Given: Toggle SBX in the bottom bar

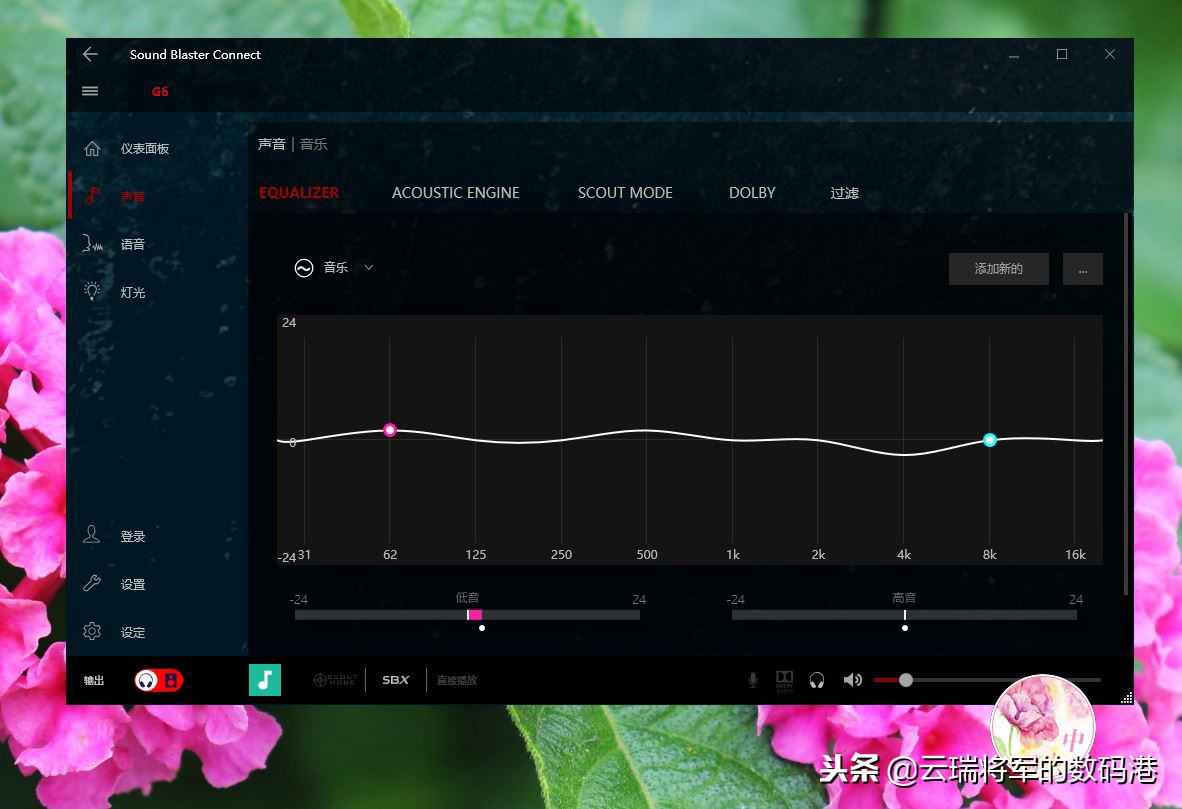Looking at the screenshot, I should (396, 680).
